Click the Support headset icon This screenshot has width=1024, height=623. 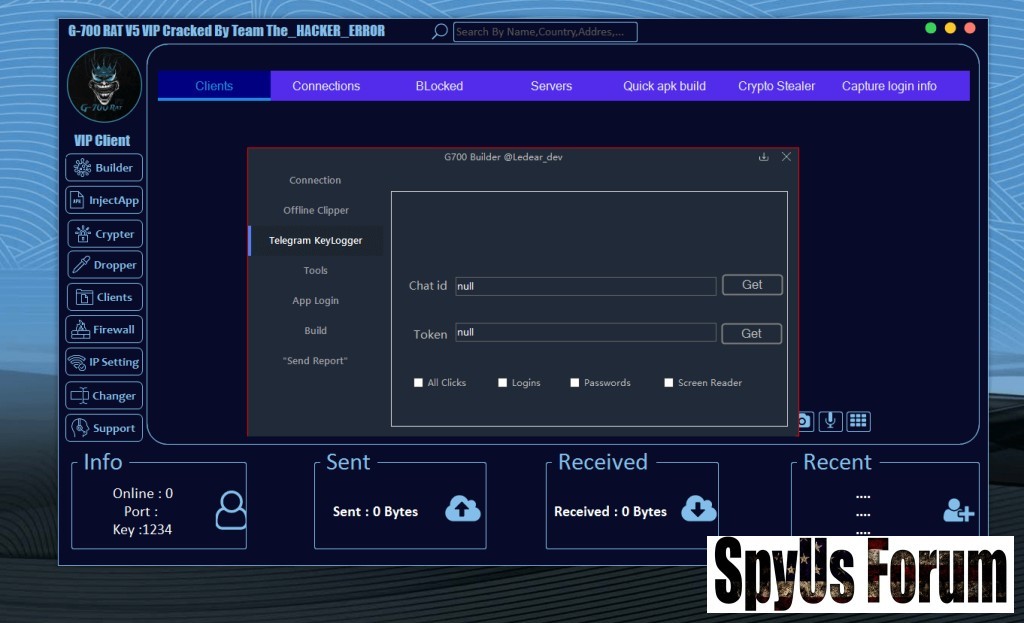tap(81, 428)
